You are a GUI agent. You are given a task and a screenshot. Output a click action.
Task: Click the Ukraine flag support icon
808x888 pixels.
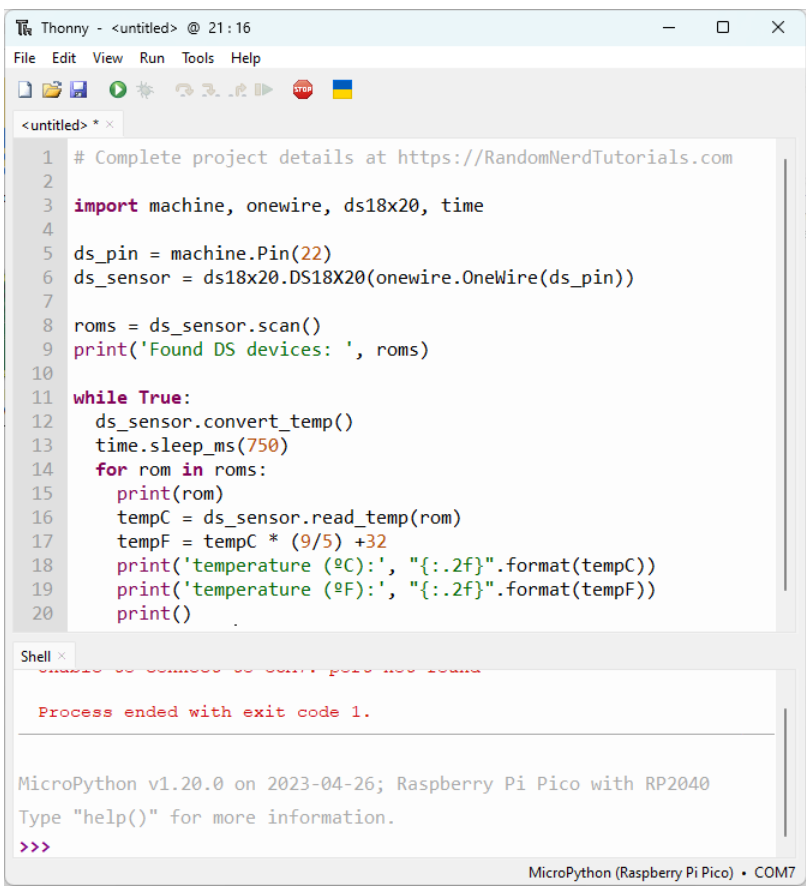click(x=342, y=89)
